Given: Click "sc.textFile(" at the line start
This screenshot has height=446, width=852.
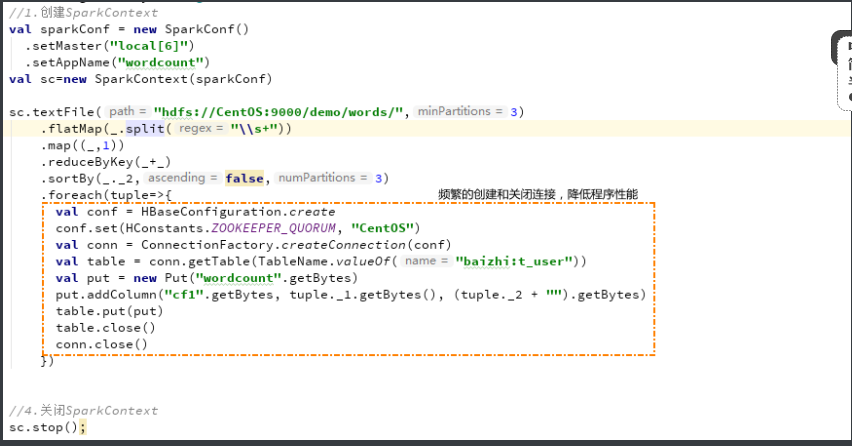Looking at the screenshot, I should click(55, 112).
